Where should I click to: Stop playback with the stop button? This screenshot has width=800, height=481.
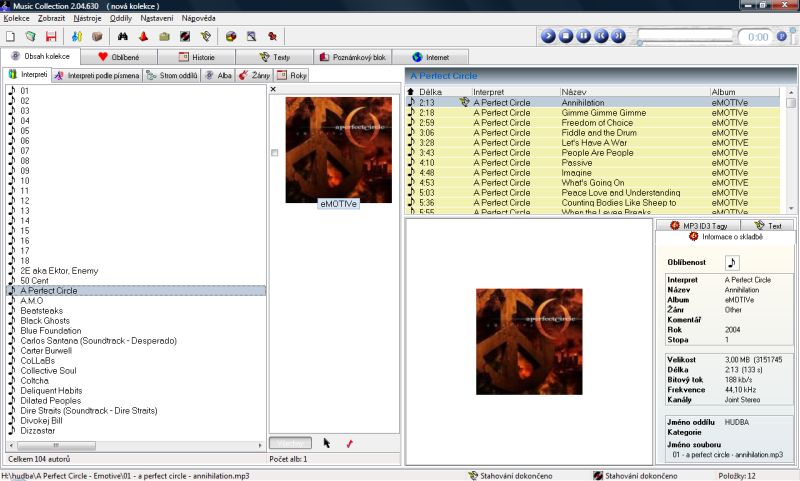tap(566, 36)
